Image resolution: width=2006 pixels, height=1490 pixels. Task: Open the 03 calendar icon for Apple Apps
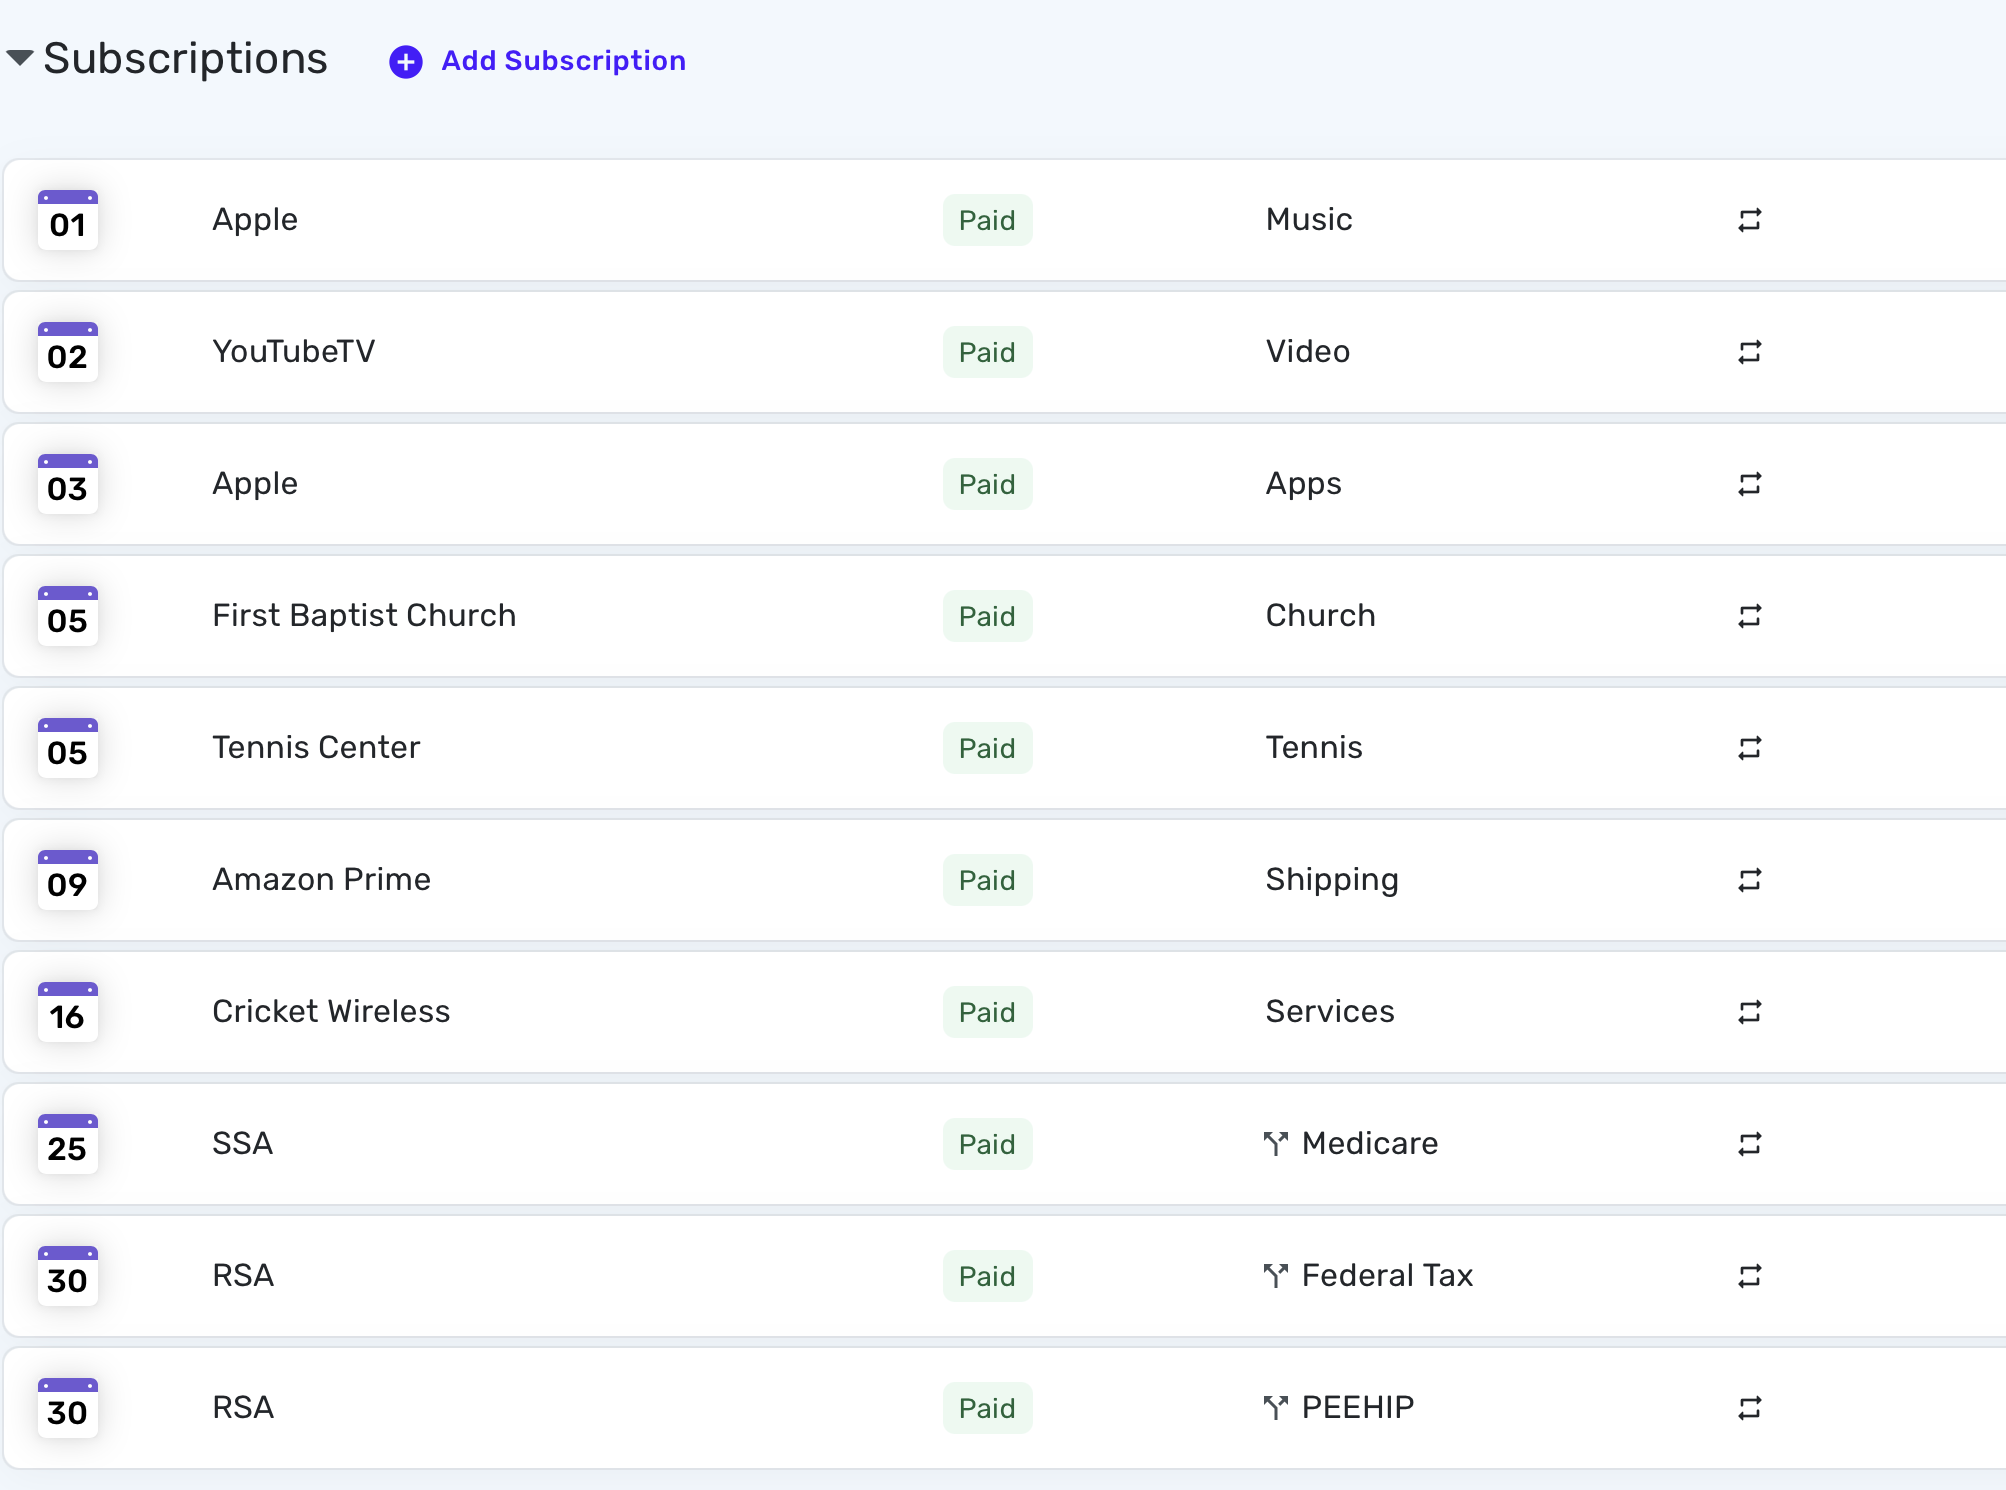tap(68, 484)
